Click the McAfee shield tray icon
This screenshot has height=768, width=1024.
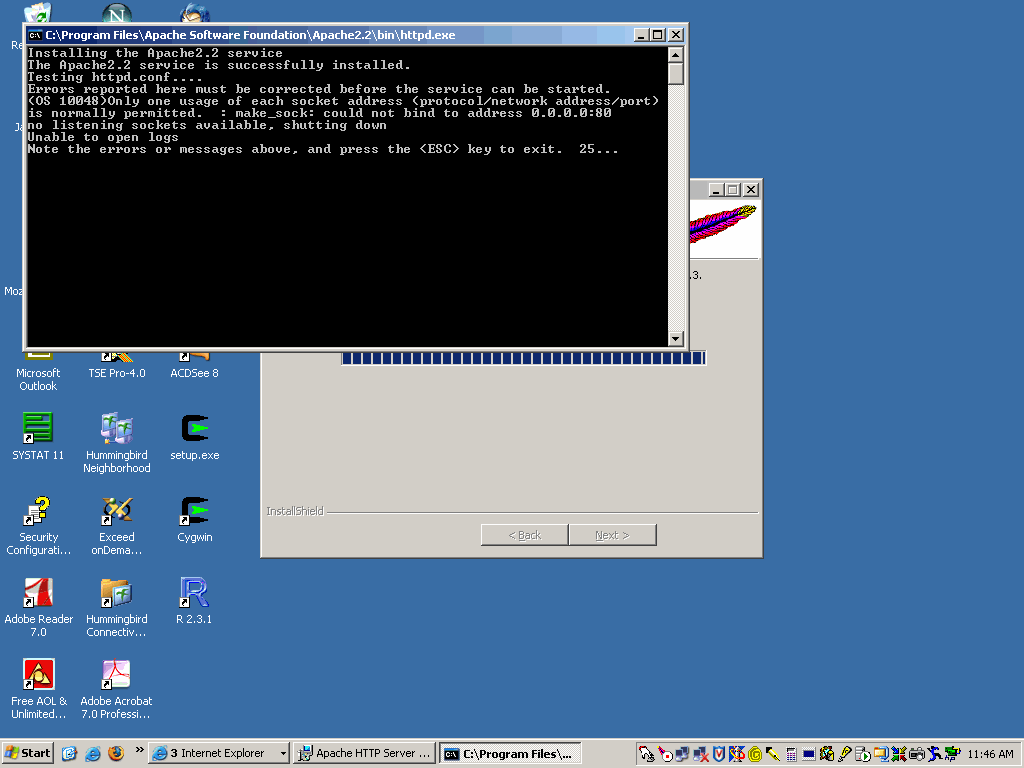[x=718, y=754]
